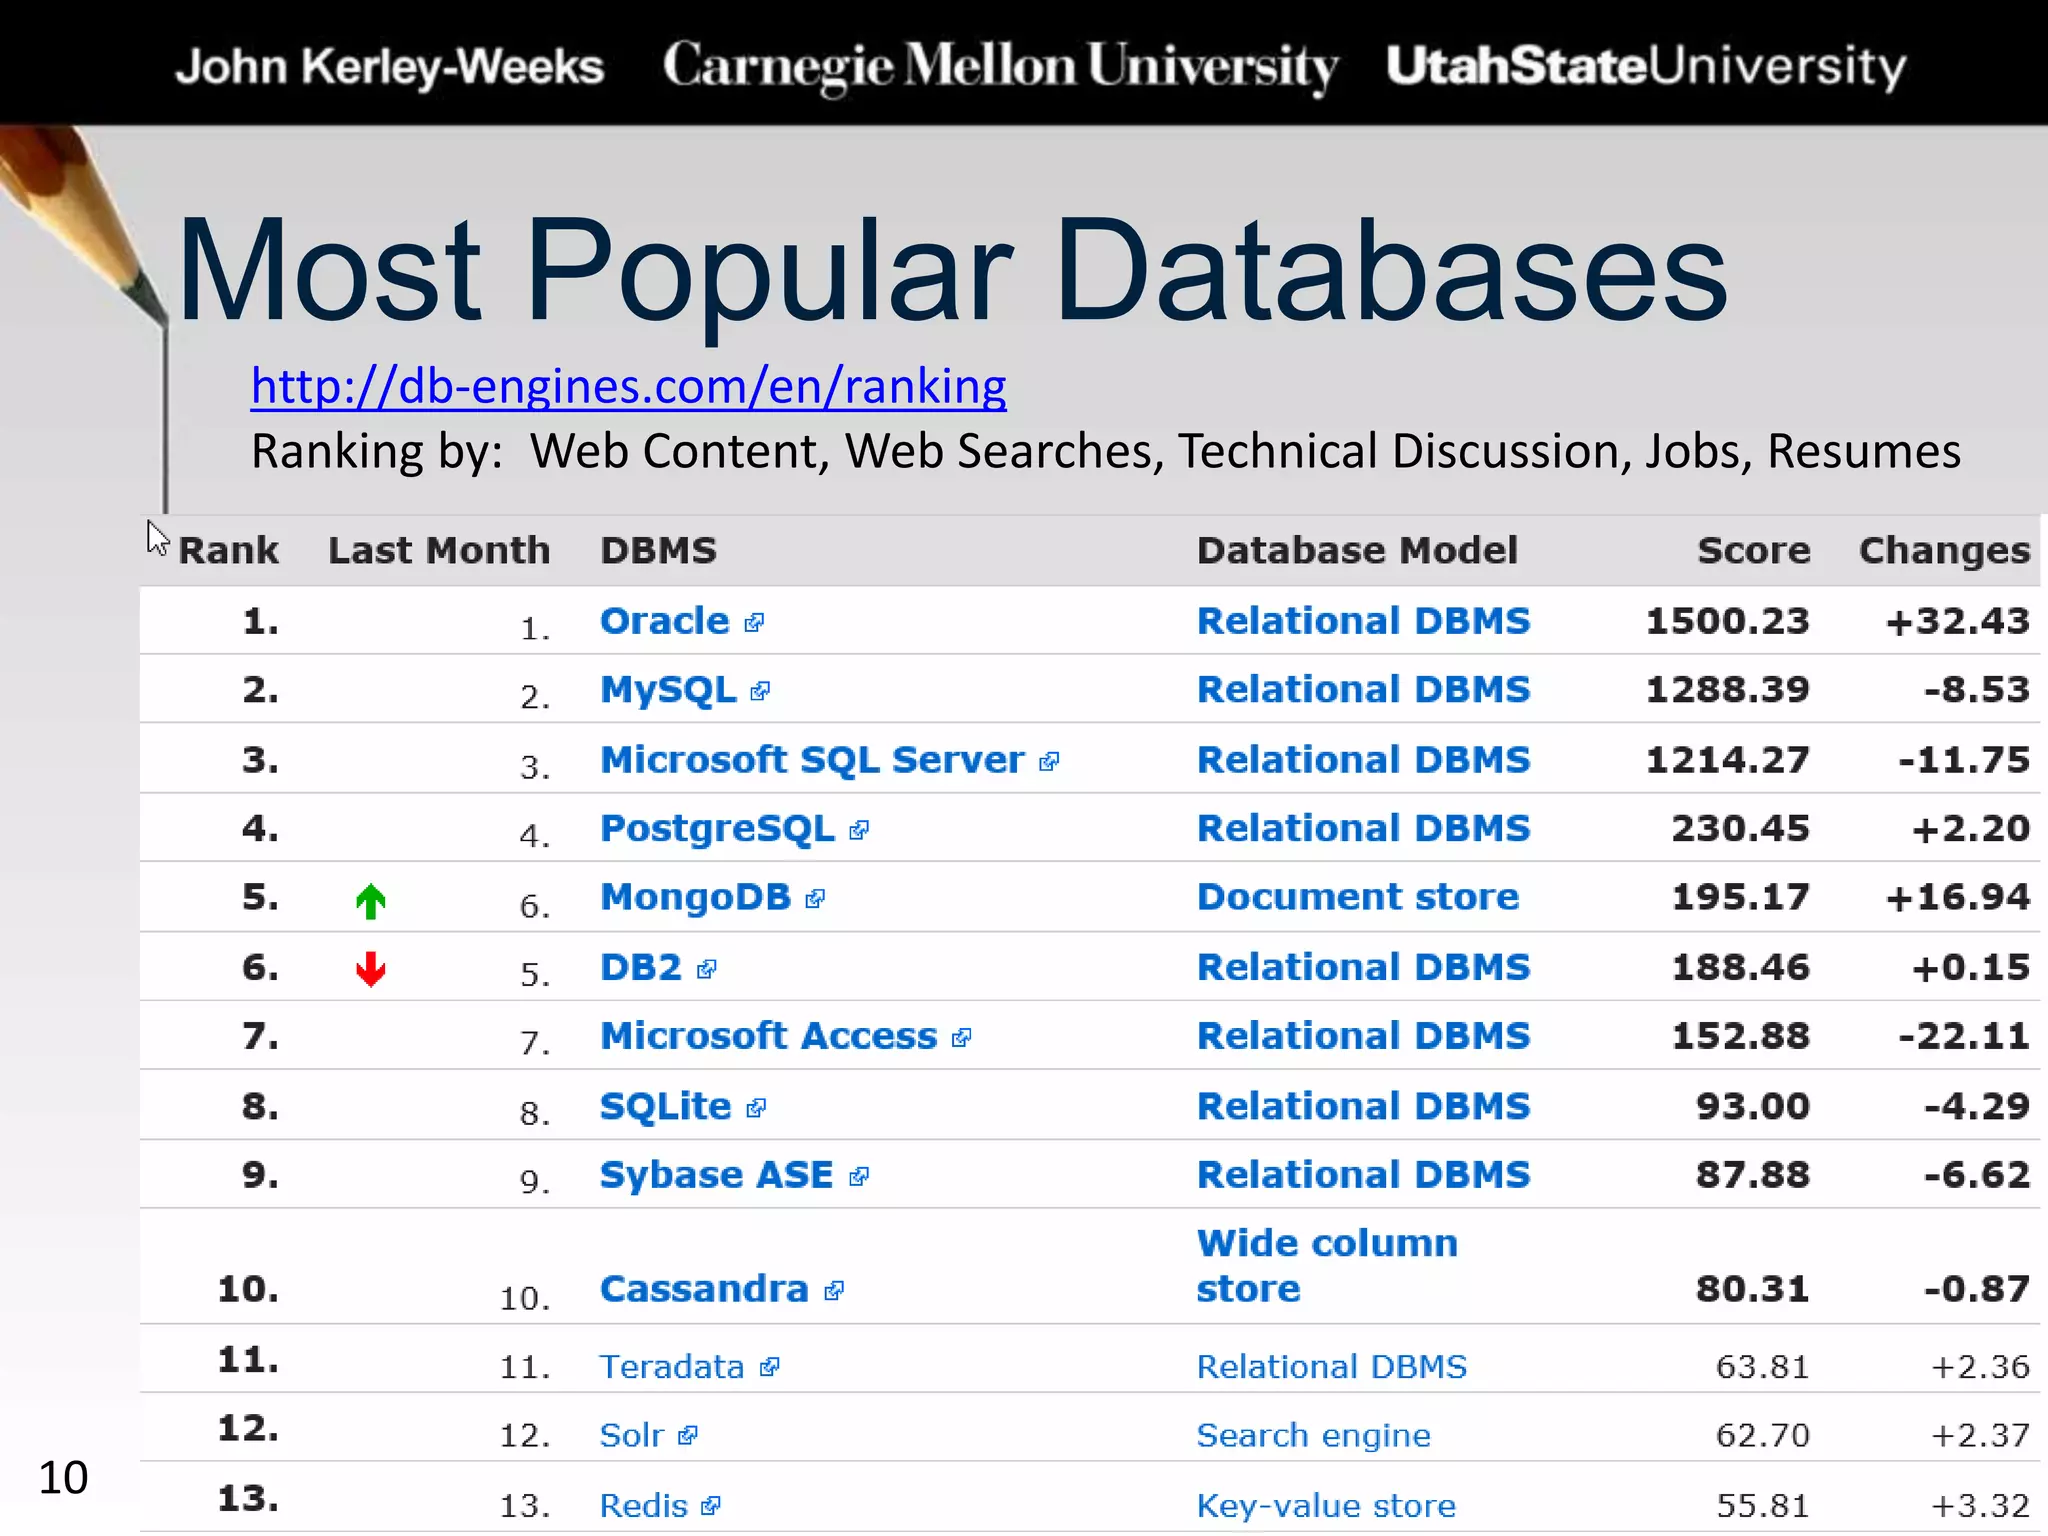This screenshot has height=1536, width=2048.
Task: Click SQLite's score value 93.00
Action: (1752, 1106)
